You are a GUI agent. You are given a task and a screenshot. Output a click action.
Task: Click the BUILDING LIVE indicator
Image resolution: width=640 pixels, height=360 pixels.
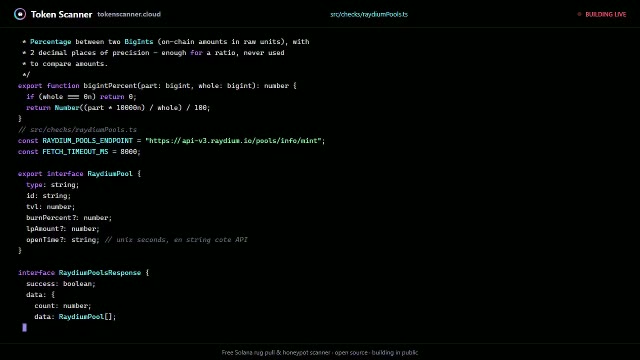(x=605, y=14)
